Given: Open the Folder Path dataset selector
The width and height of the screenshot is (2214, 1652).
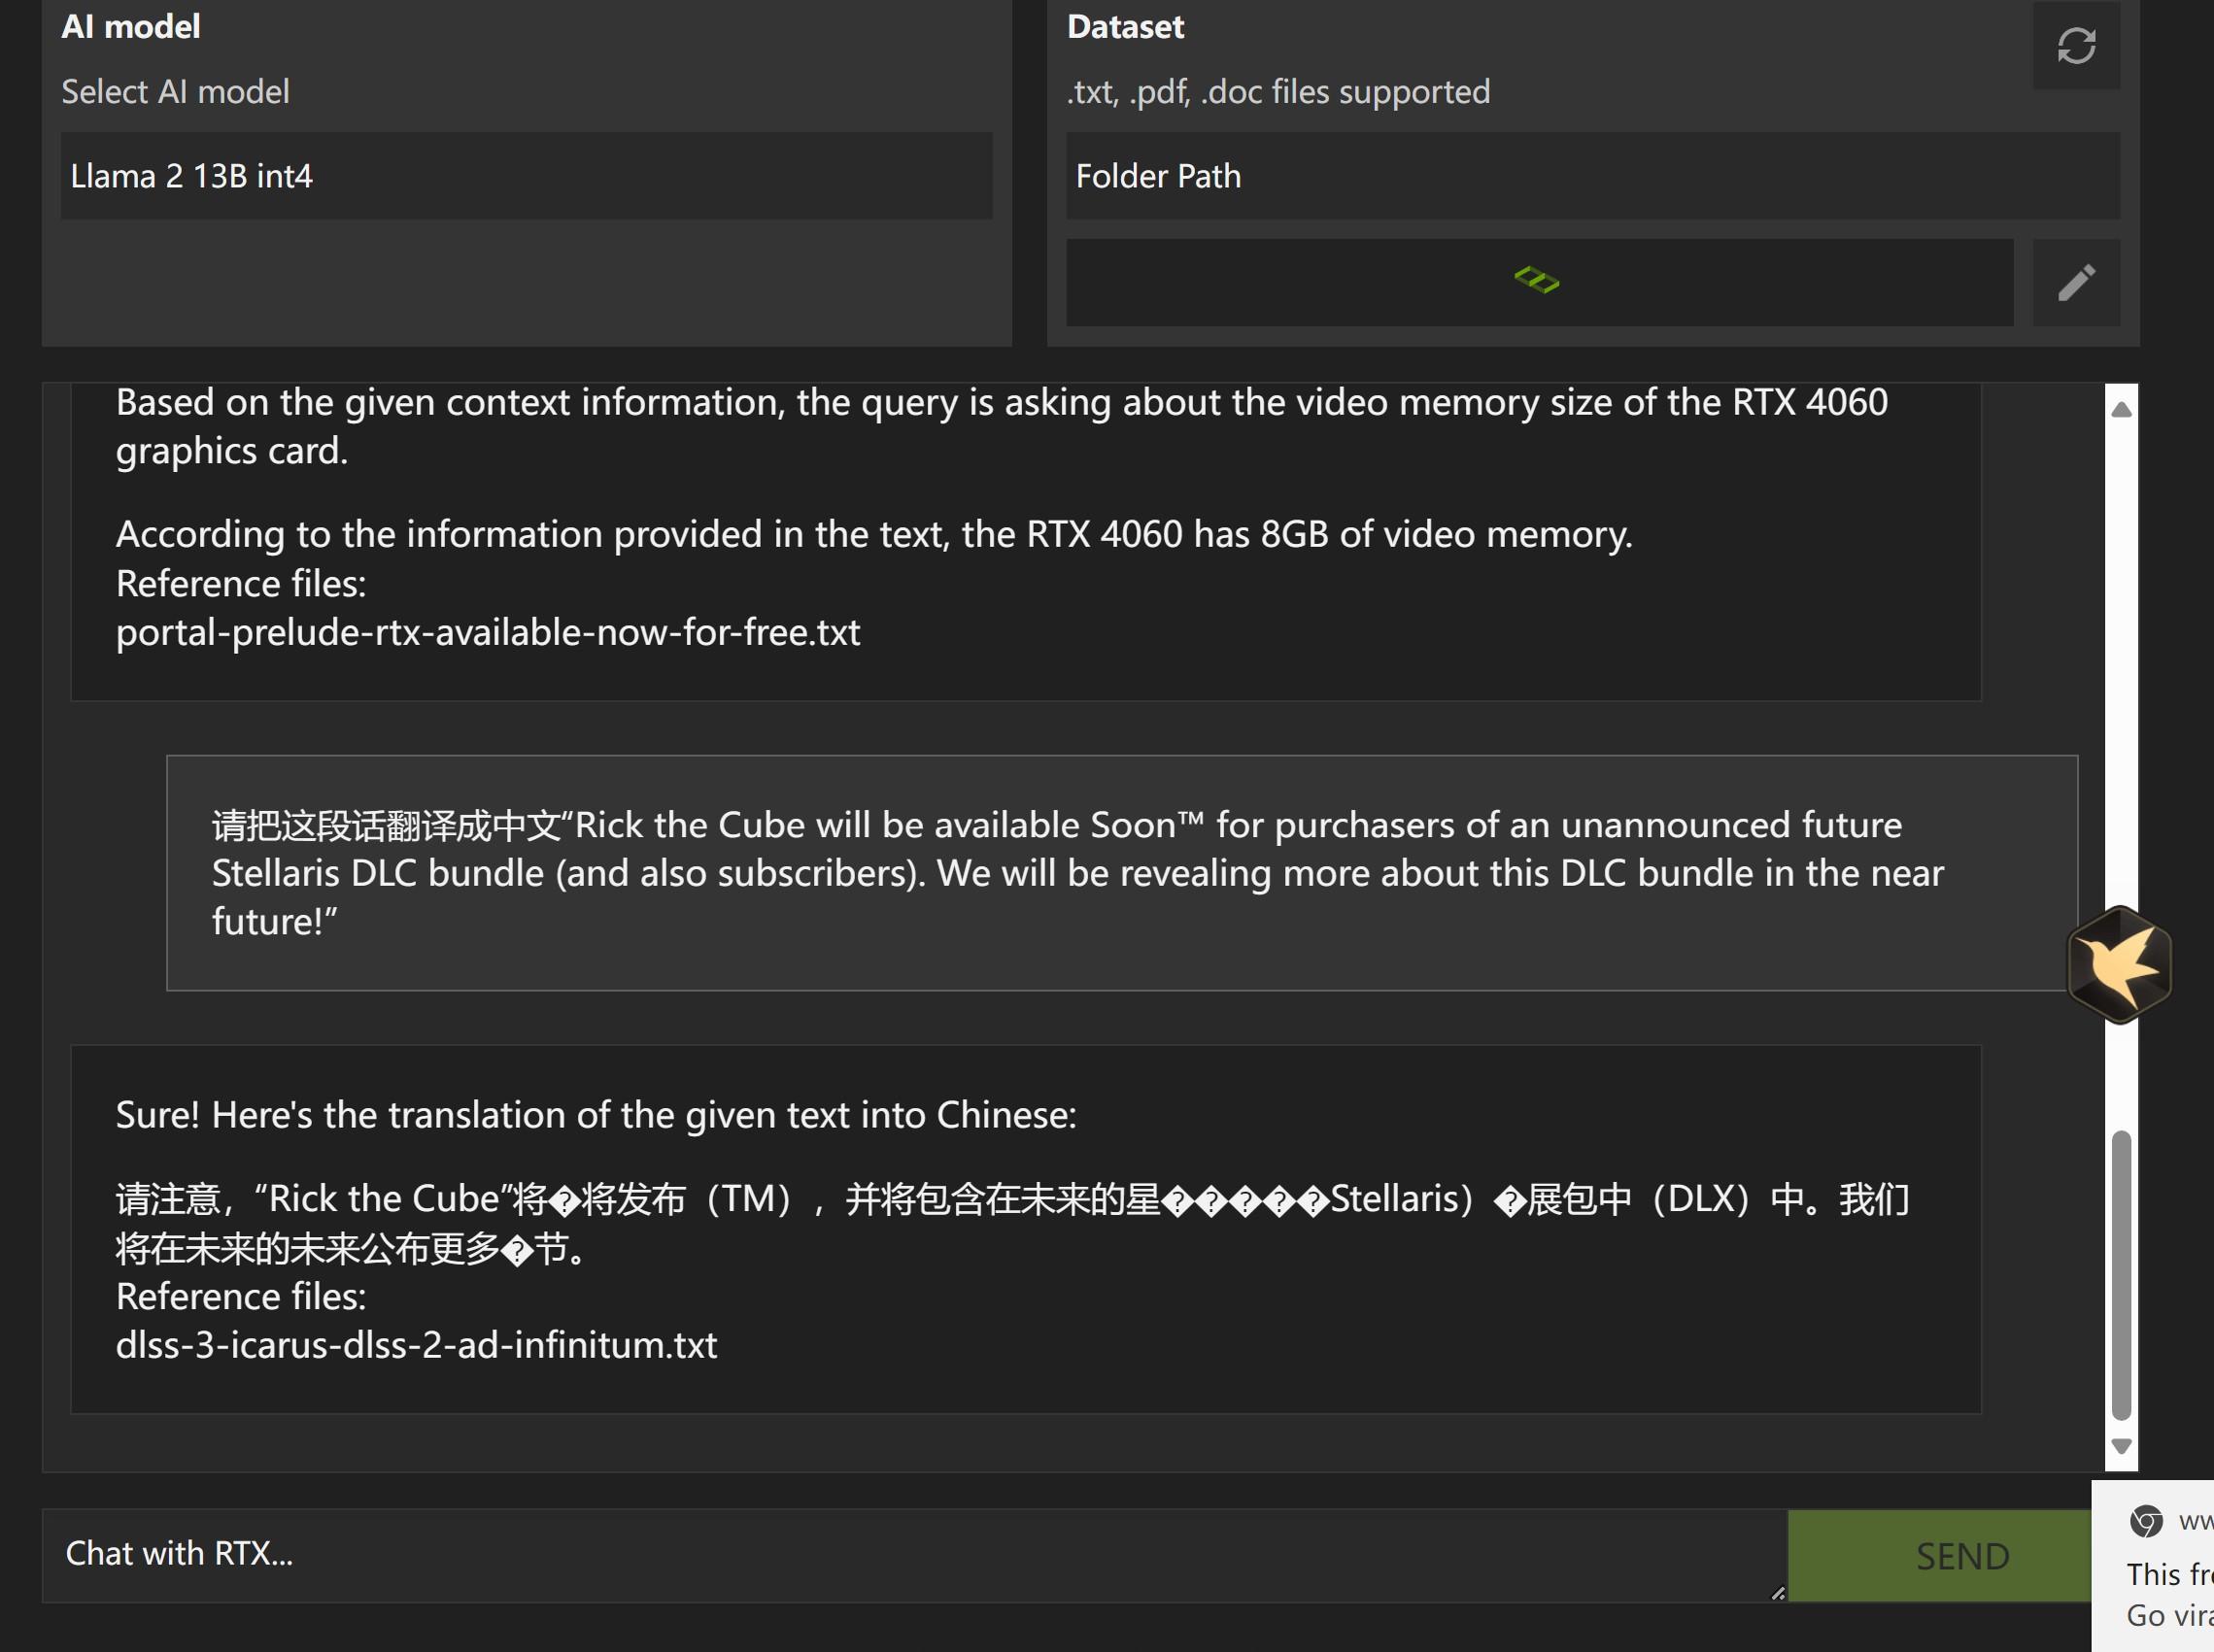Looking at the screenshot, I should [1594, 176].
